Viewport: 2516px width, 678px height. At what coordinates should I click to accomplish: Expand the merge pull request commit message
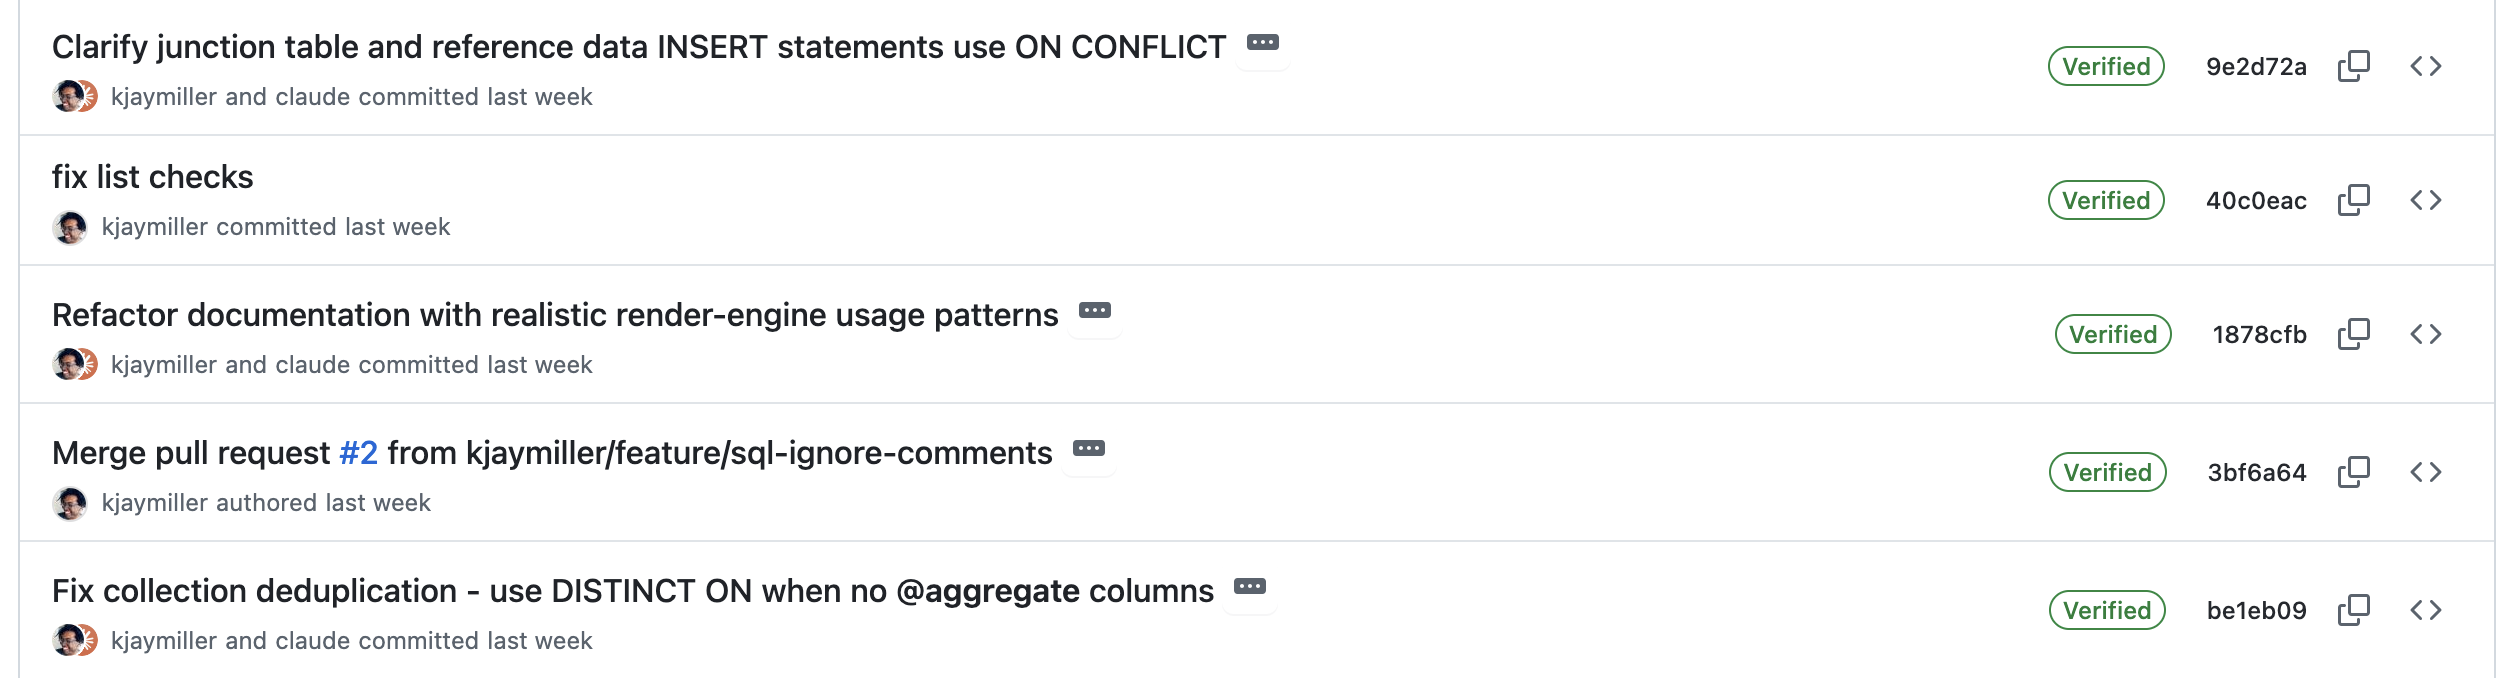tap(1089, 450)
